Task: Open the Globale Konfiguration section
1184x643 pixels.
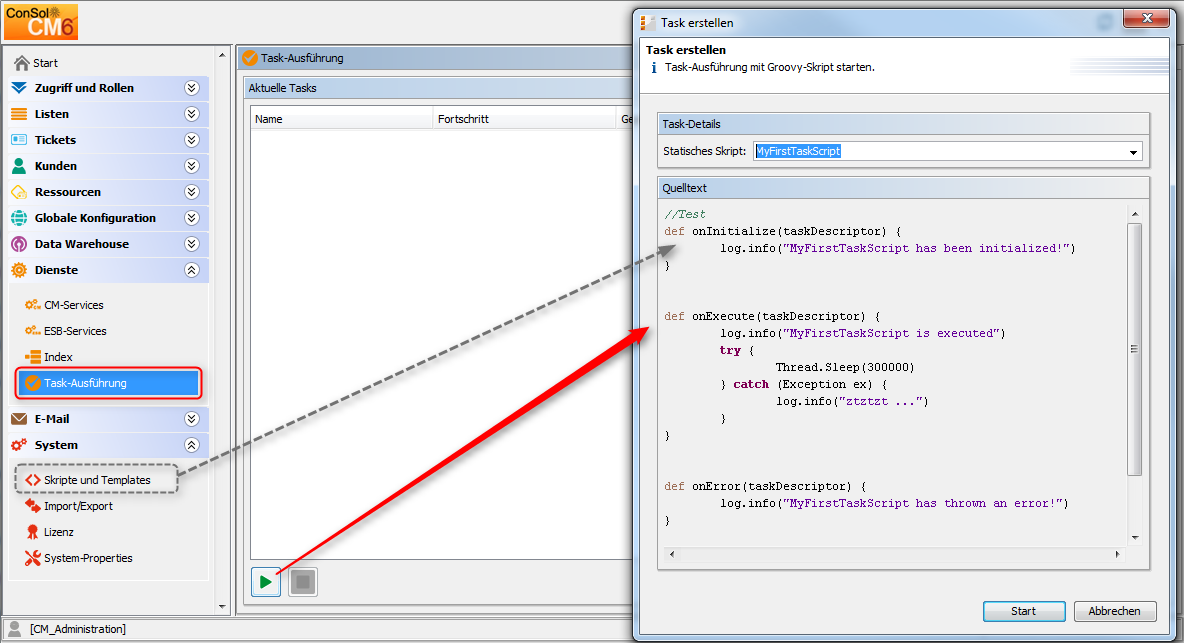Action: click(95, 218)
